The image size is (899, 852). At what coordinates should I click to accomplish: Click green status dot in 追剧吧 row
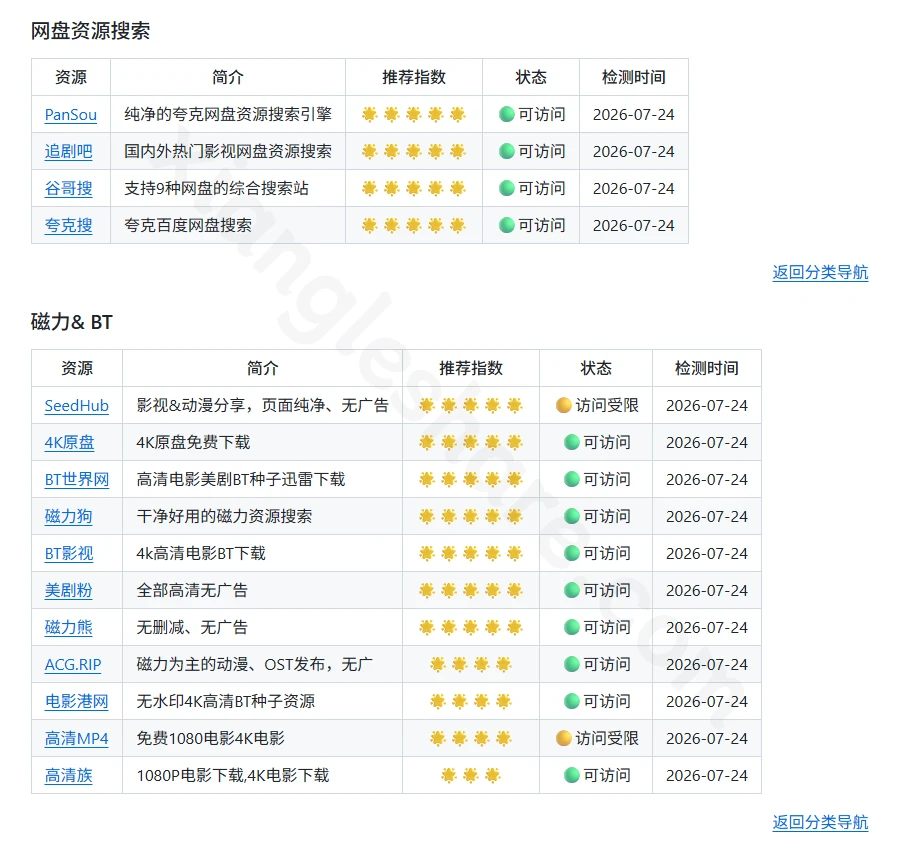[x=507, y=151]
